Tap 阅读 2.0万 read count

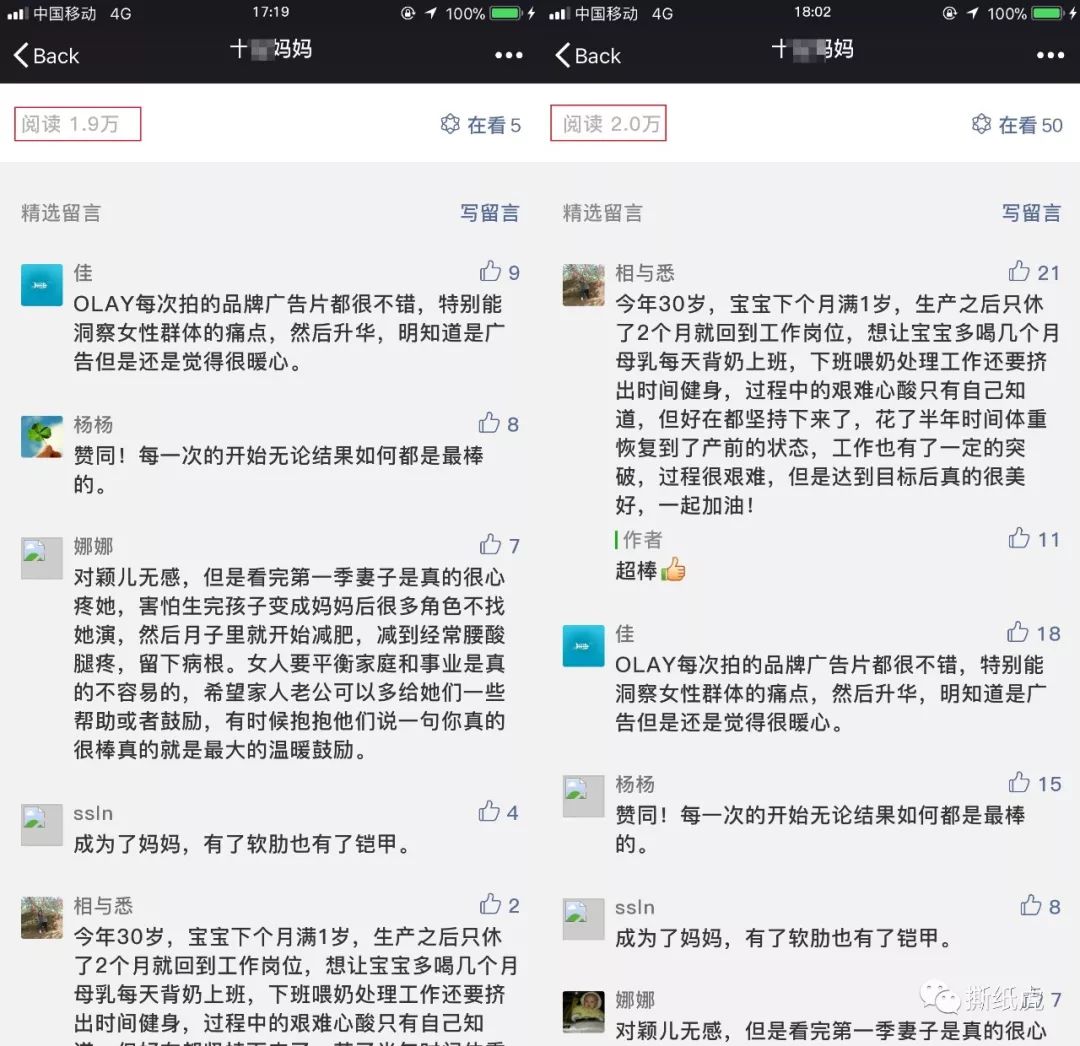pyautogui.click(x=608, y=123)
